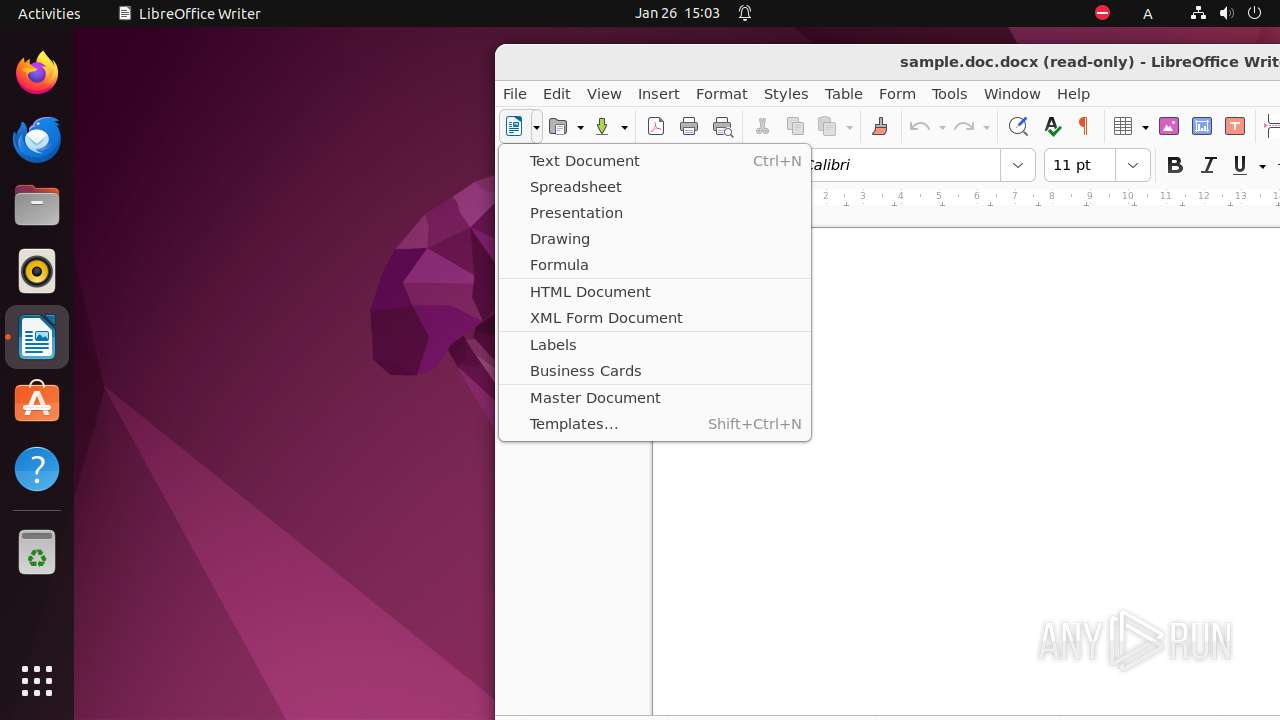Screen dimensions: 1280x720
Task: Open the Styles menu
Action: [786, 93]
